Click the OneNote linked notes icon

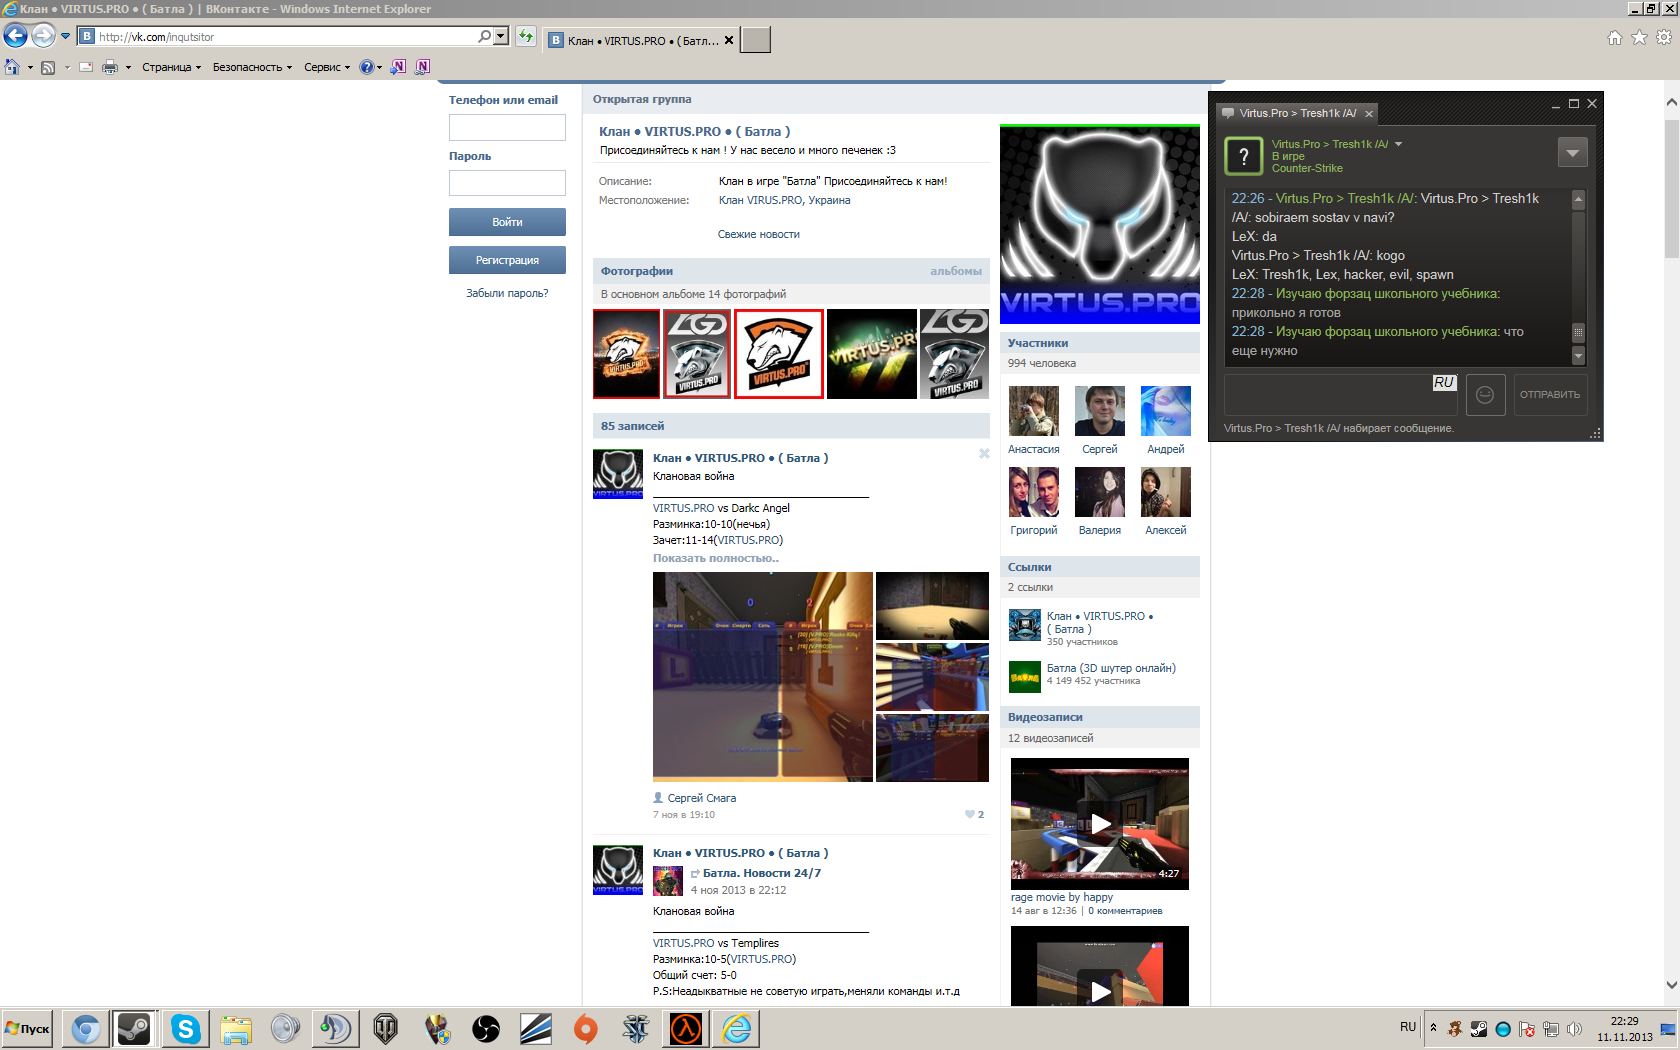[422, 67]
